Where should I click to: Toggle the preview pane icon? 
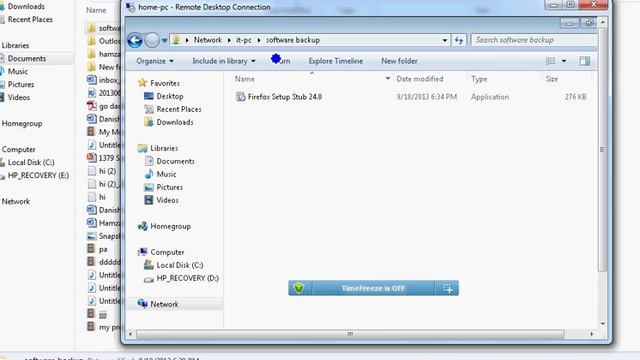click(584, 61)
